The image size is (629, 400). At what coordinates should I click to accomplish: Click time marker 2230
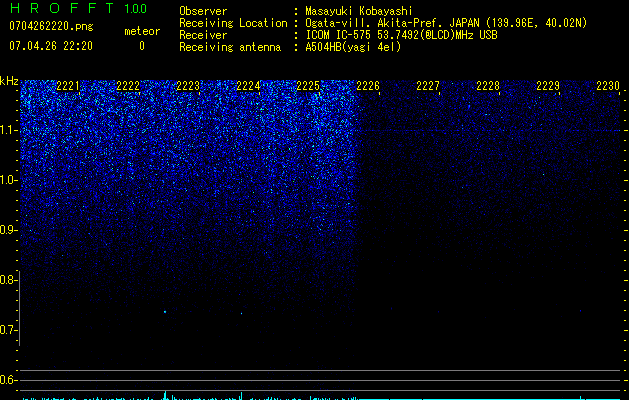608,85
